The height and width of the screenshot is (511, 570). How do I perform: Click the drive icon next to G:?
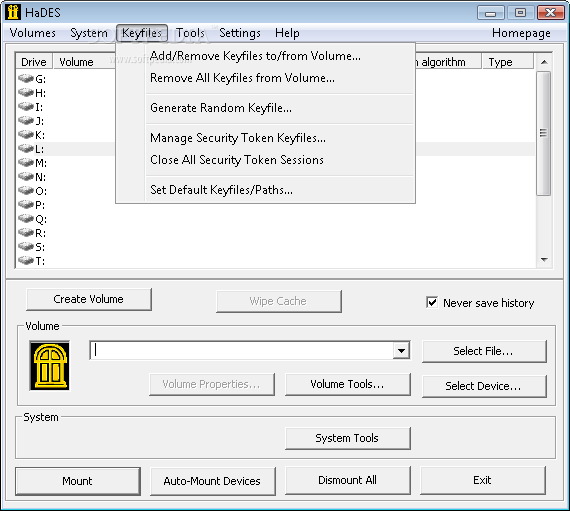coord(26,78)
